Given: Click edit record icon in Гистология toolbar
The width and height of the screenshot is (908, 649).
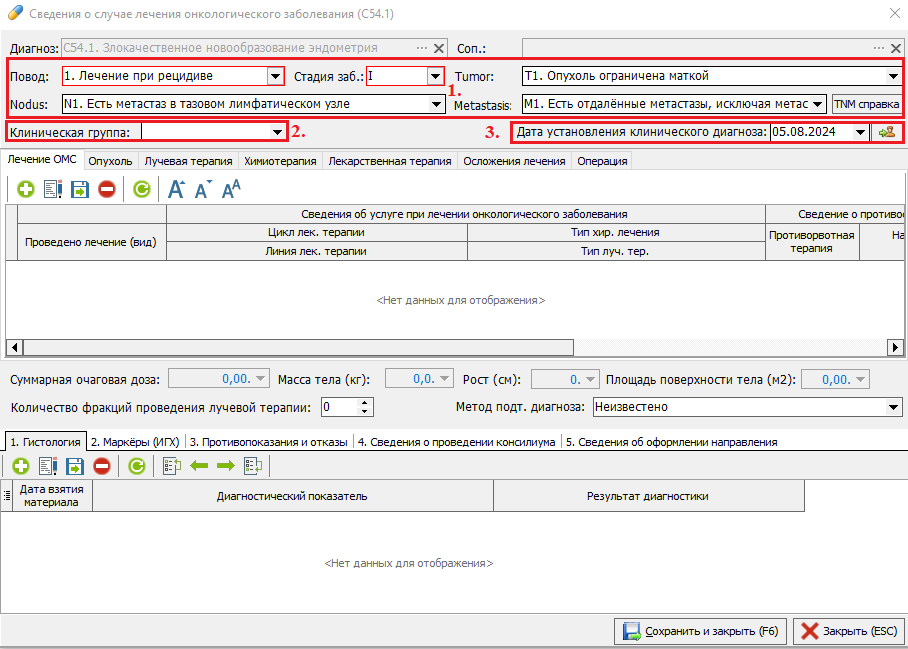Looking at the screenshot, I should pyautogui.click(x=47, y=465).
